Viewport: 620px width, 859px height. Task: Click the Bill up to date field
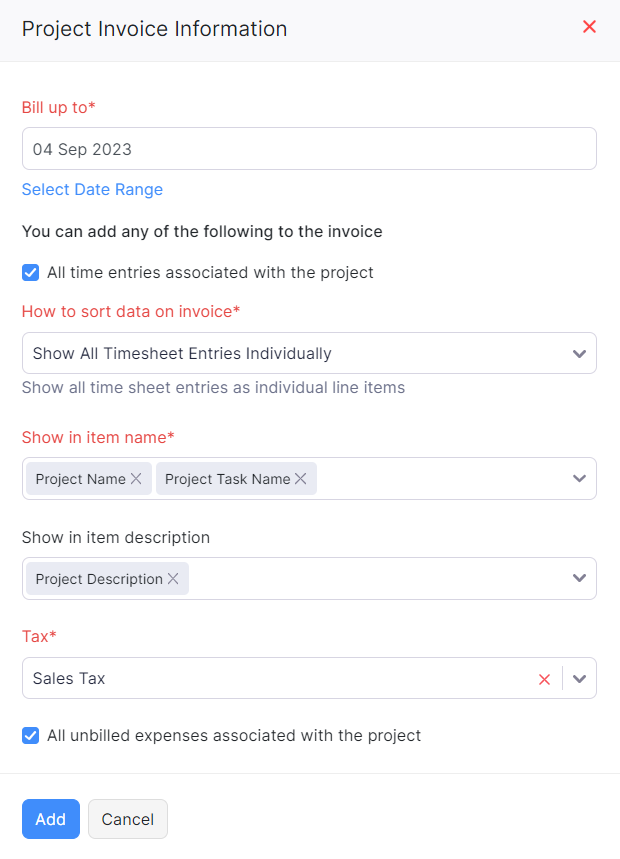(x=309, y=148)
